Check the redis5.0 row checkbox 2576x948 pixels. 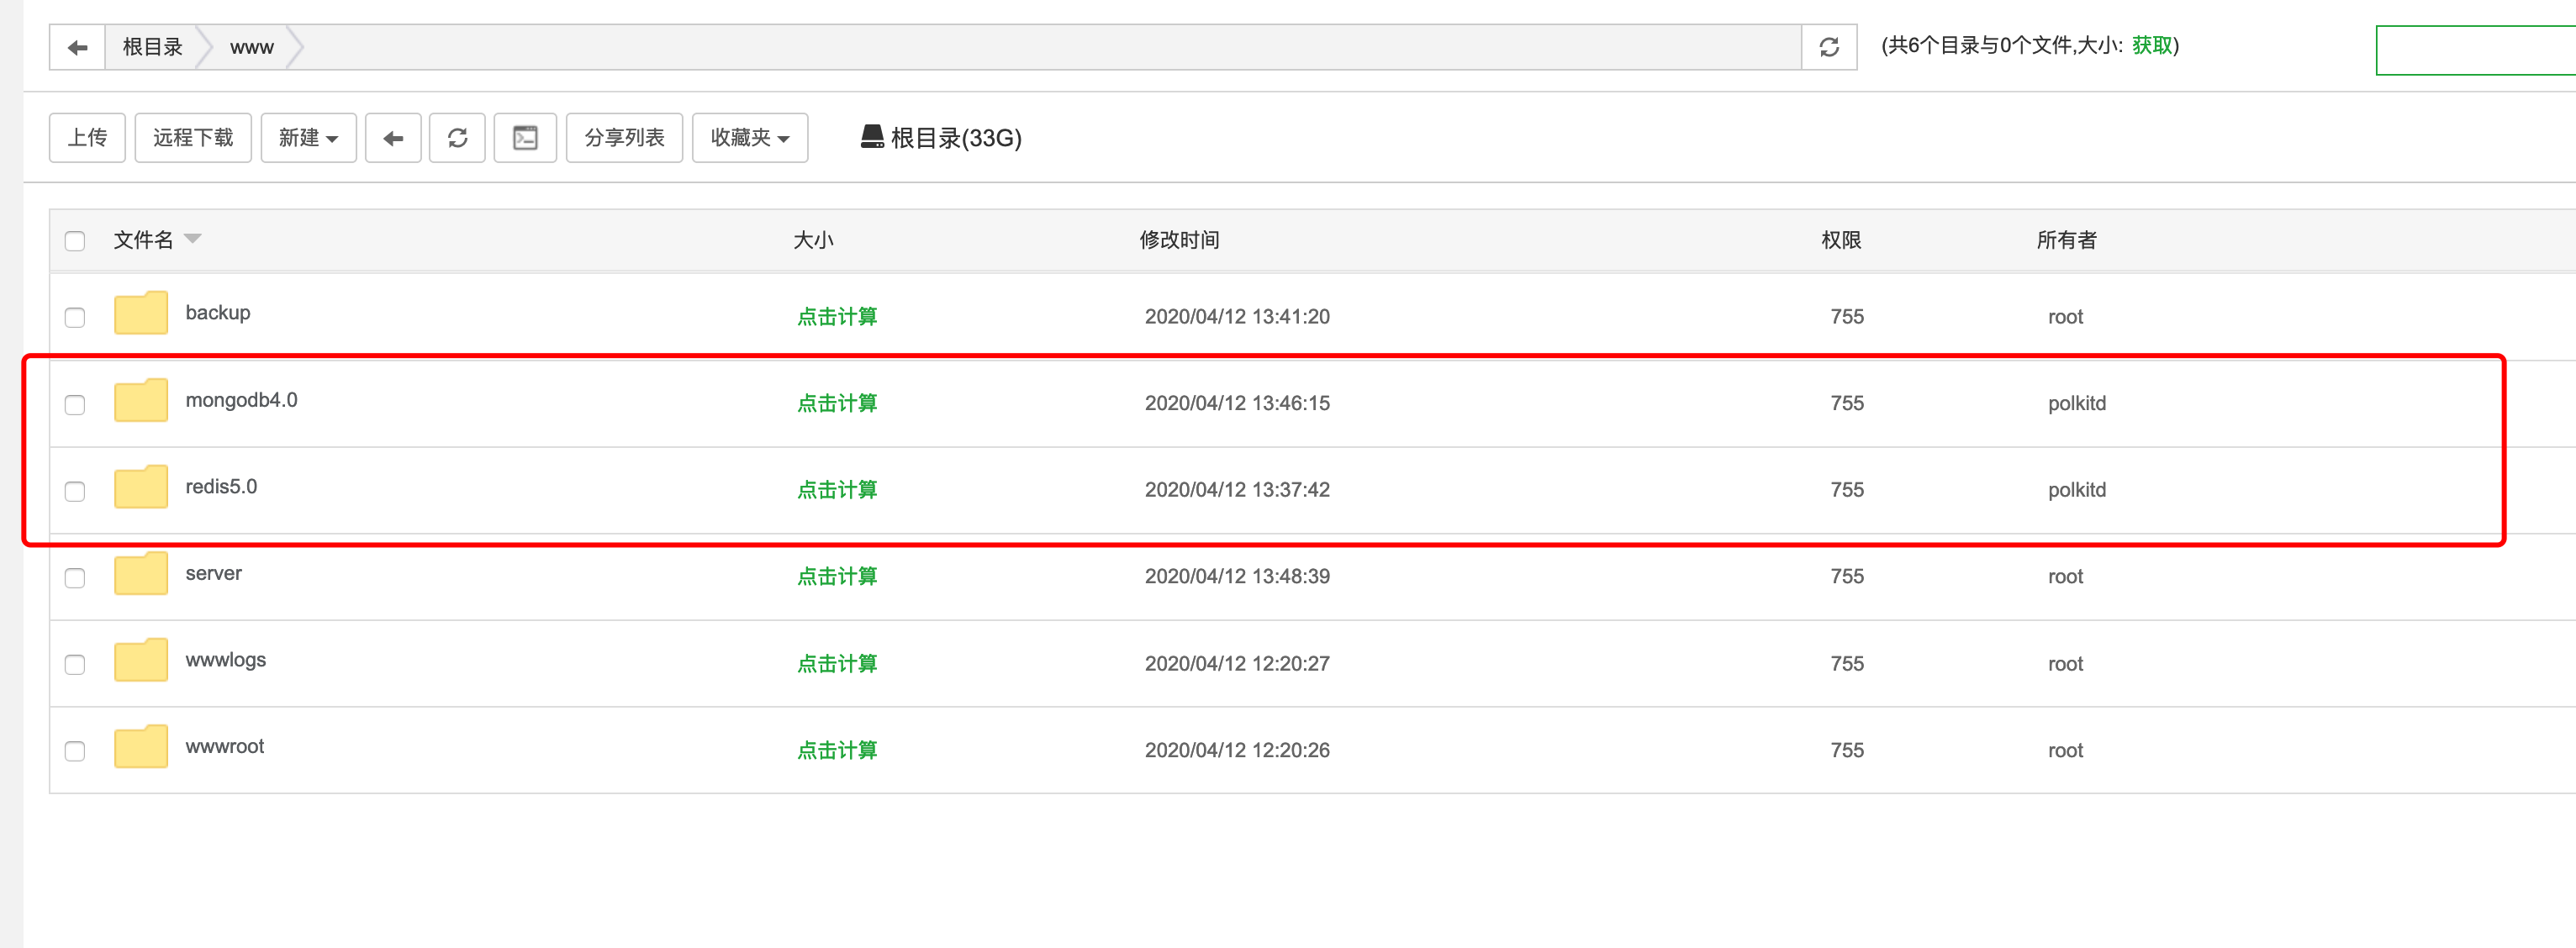(75, 492)
